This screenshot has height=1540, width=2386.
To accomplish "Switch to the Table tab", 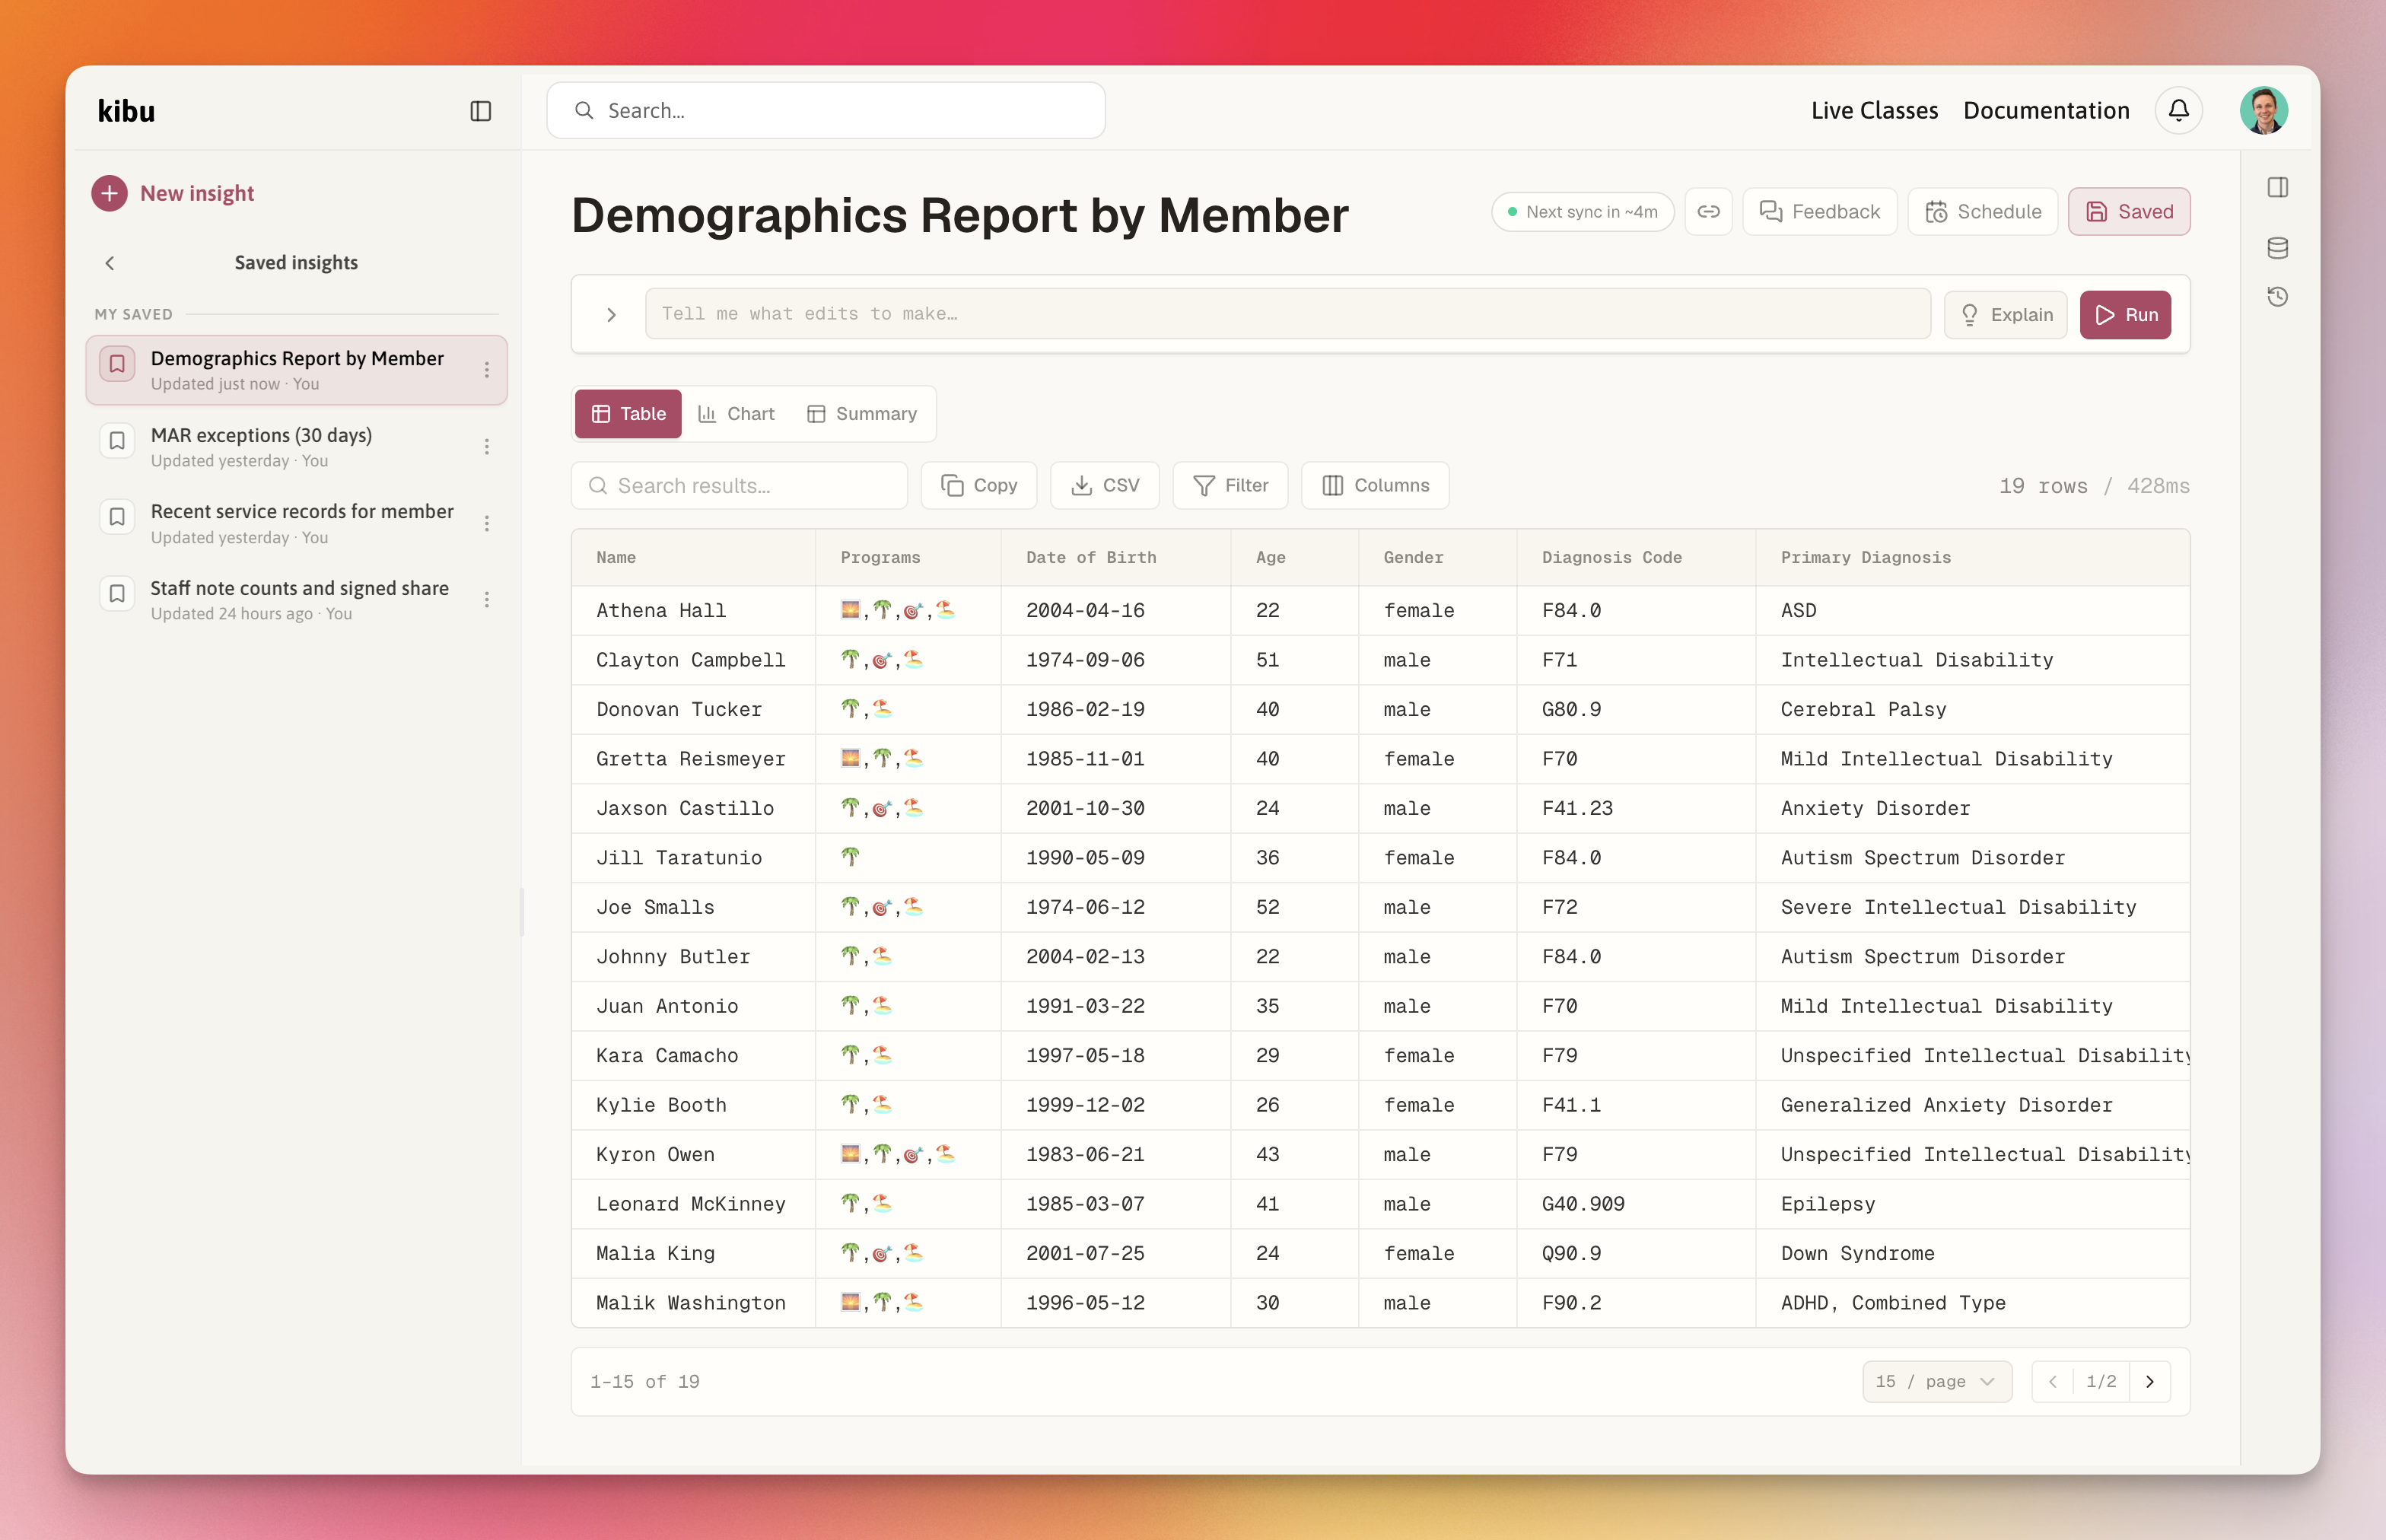I will (628, 414).
